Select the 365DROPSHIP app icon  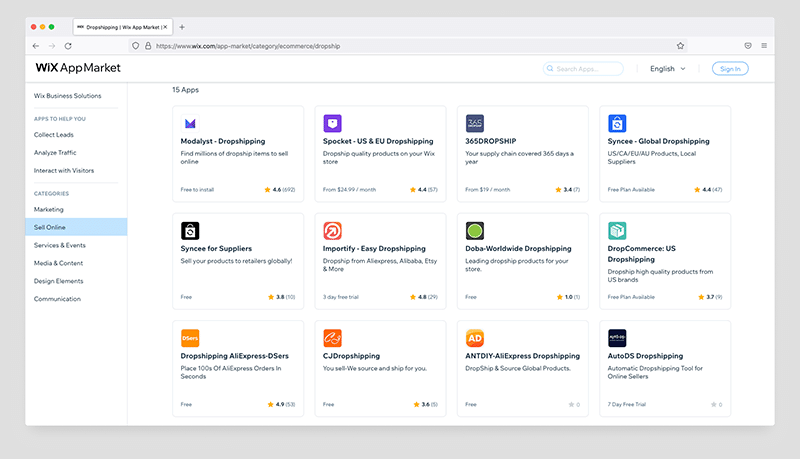pos(474,123)
